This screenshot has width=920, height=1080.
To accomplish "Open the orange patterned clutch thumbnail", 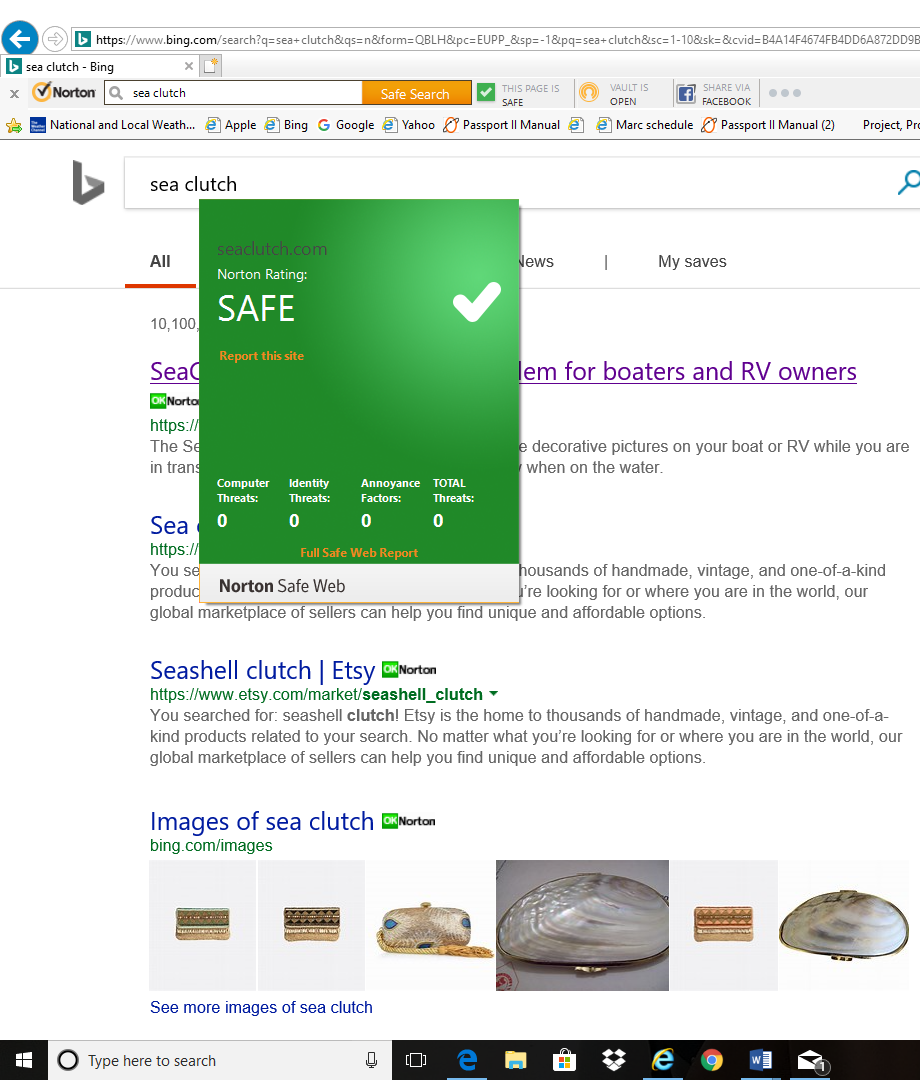I will click(x=724, y=925).
